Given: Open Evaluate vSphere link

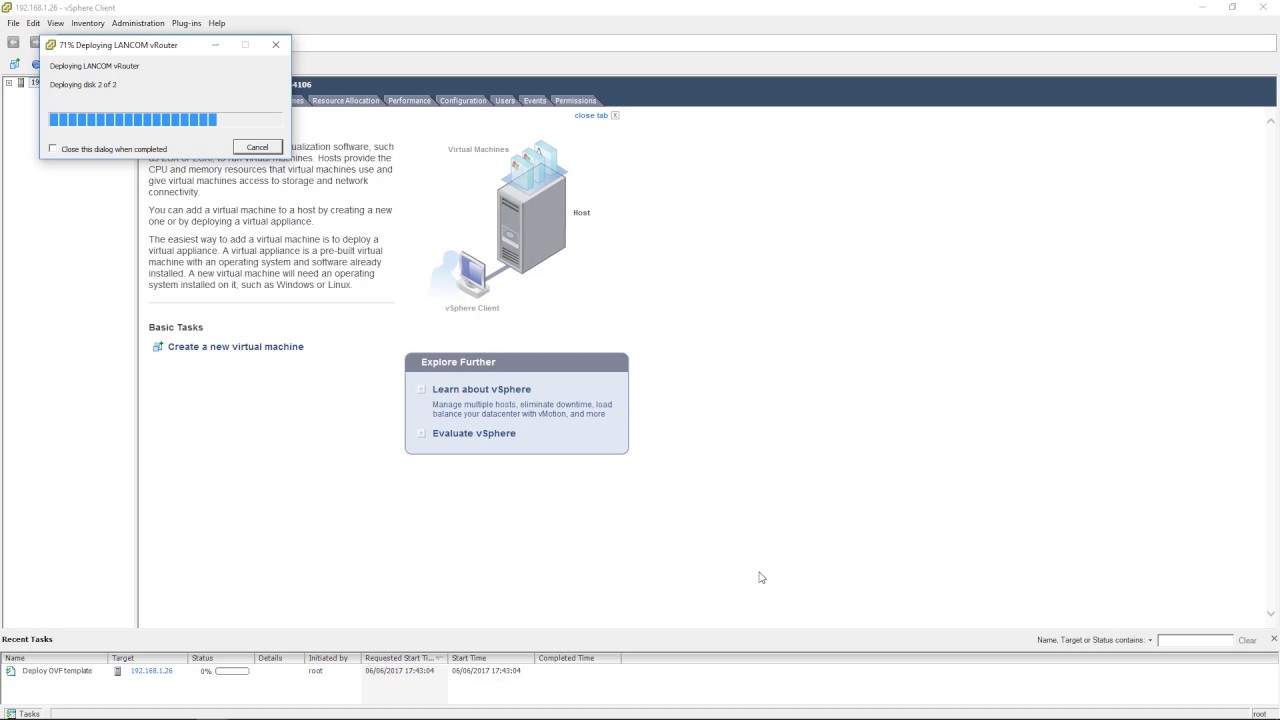Looking at the screenshot, I should point(474,433).
